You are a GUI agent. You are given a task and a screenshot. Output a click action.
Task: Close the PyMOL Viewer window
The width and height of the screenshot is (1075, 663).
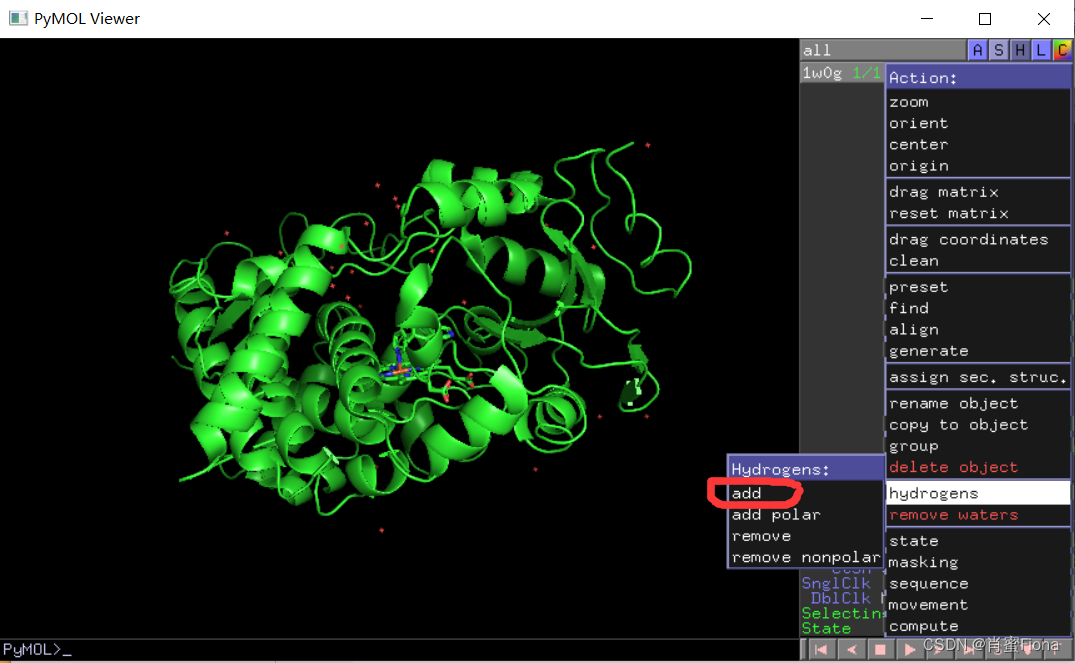(x=1043, y=19)
